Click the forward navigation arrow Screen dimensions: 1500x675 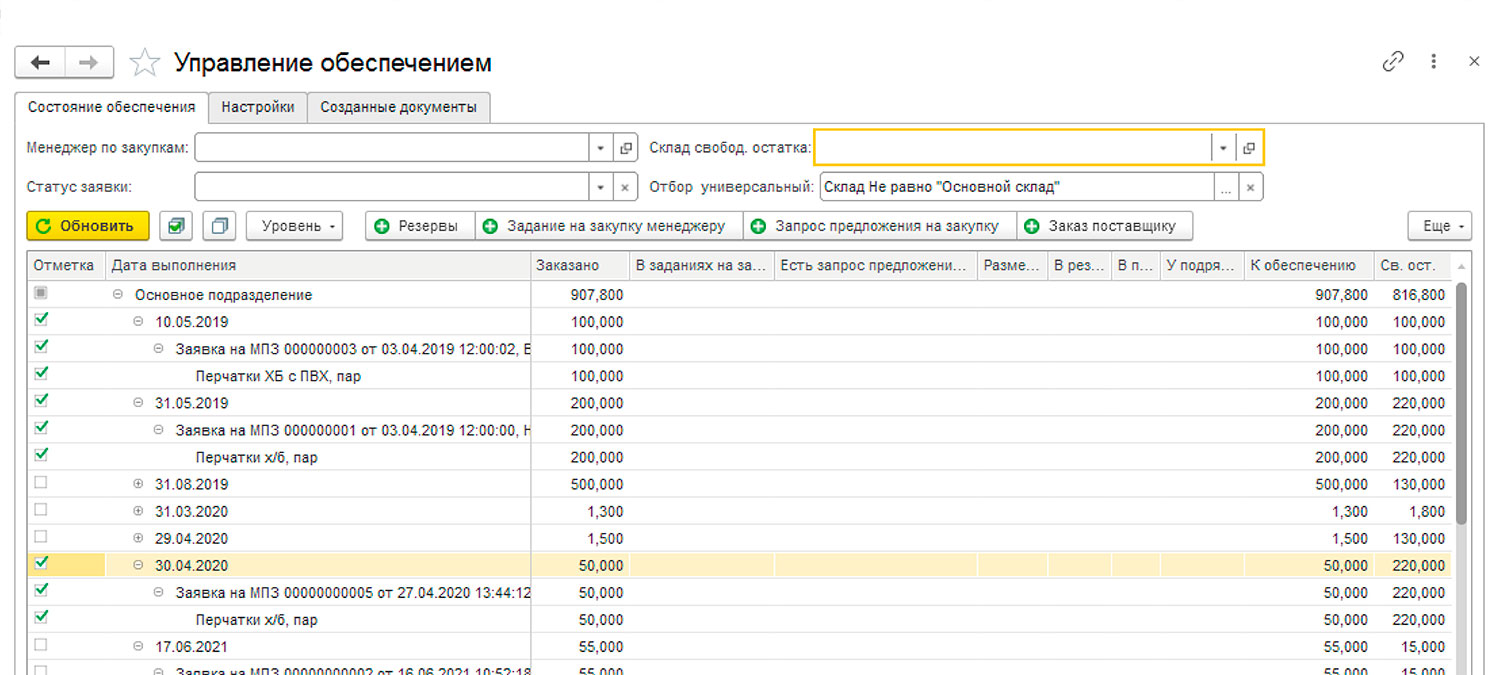89,63
